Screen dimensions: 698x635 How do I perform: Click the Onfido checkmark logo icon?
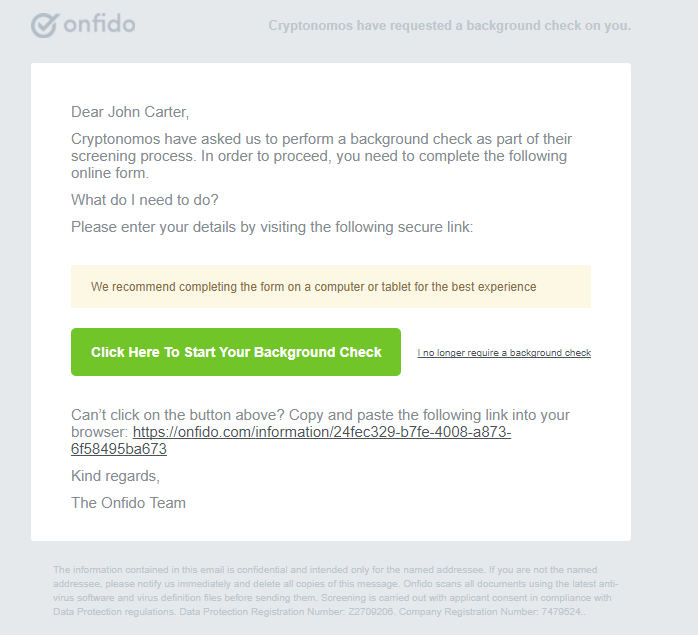point(45,25)
